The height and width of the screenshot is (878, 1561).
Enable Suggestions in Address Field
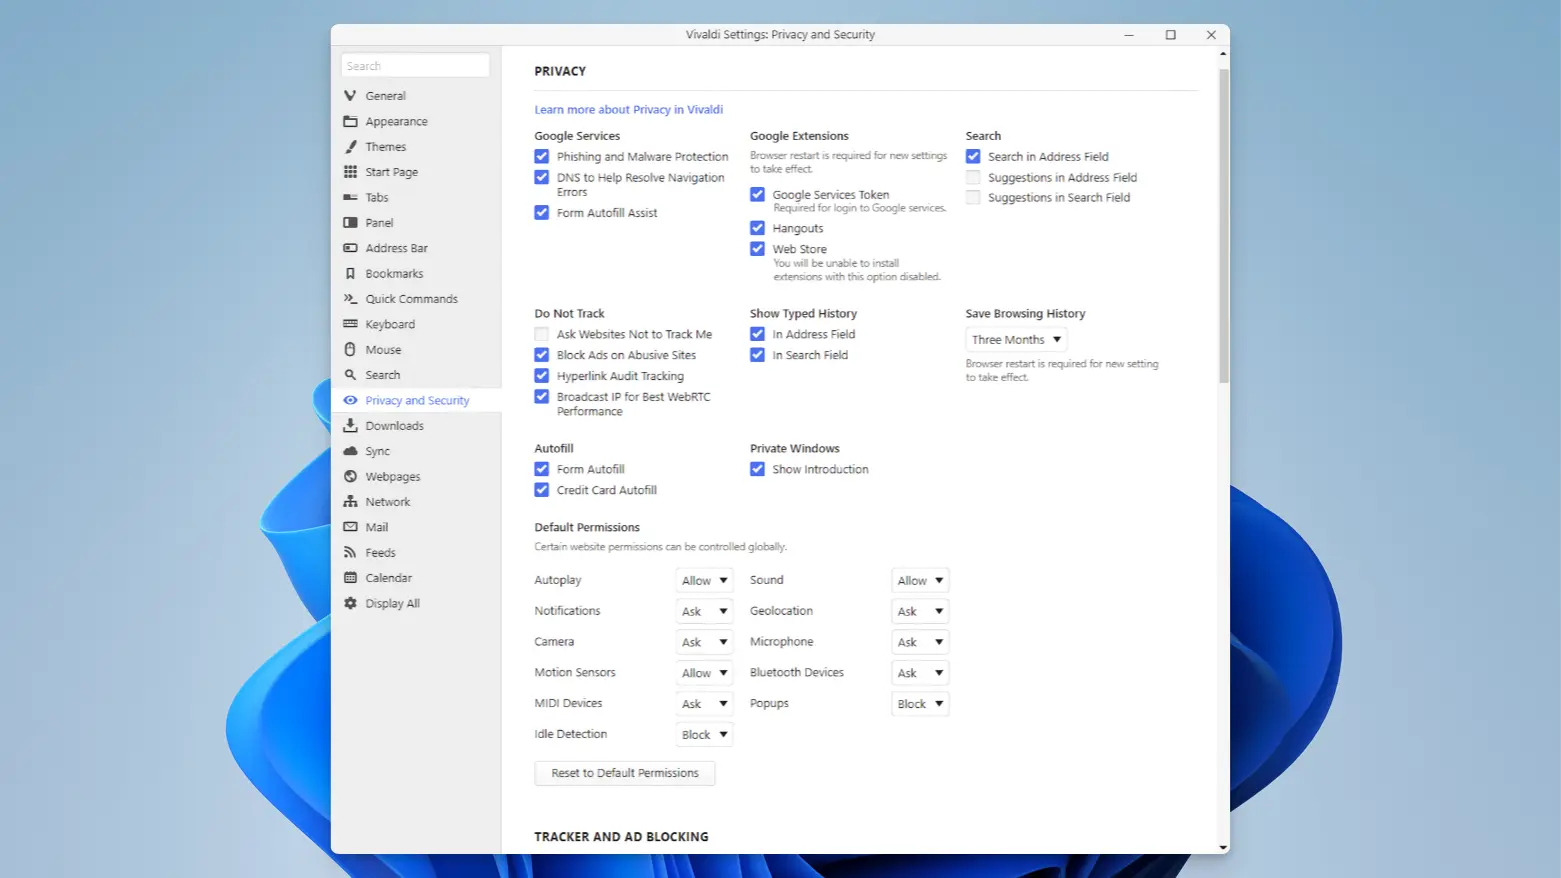(x=973, y=177)
